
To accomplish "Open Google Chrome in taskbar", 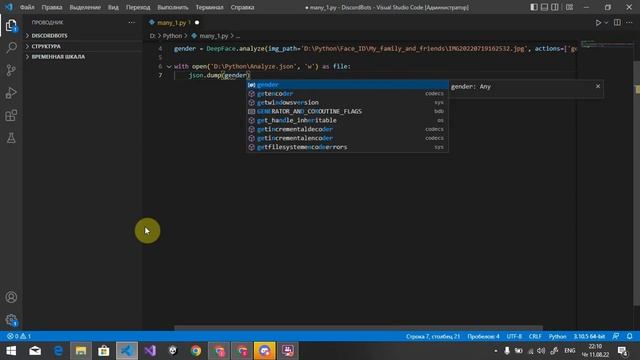I will 196,351.
